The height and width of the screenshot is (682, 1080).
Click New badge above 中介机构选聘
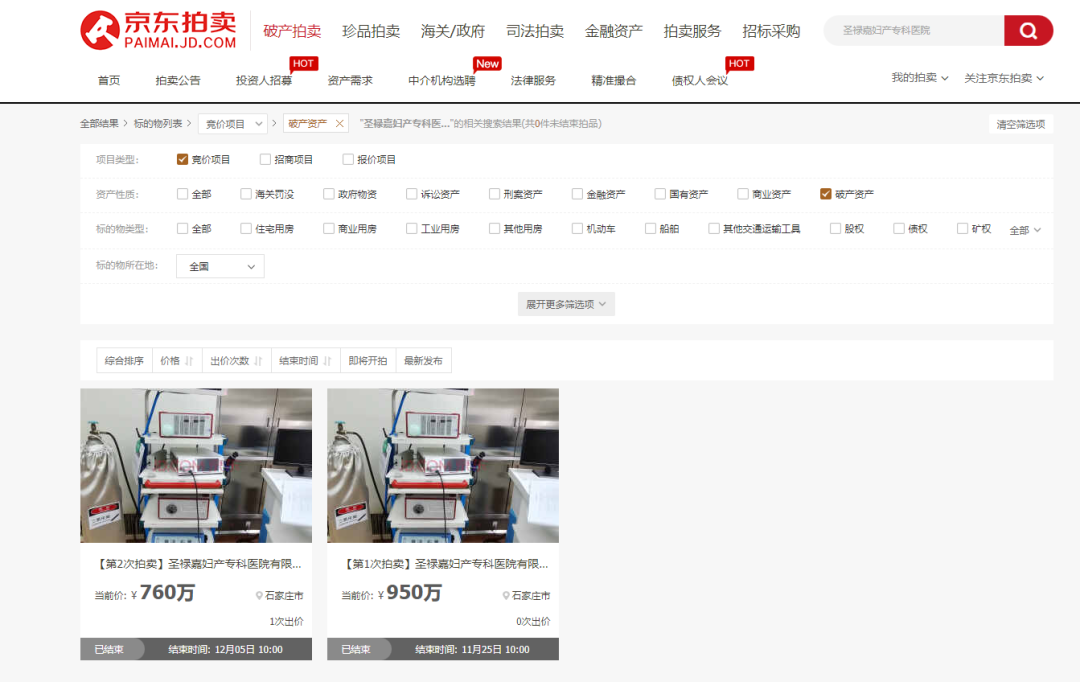click(487, 64)
